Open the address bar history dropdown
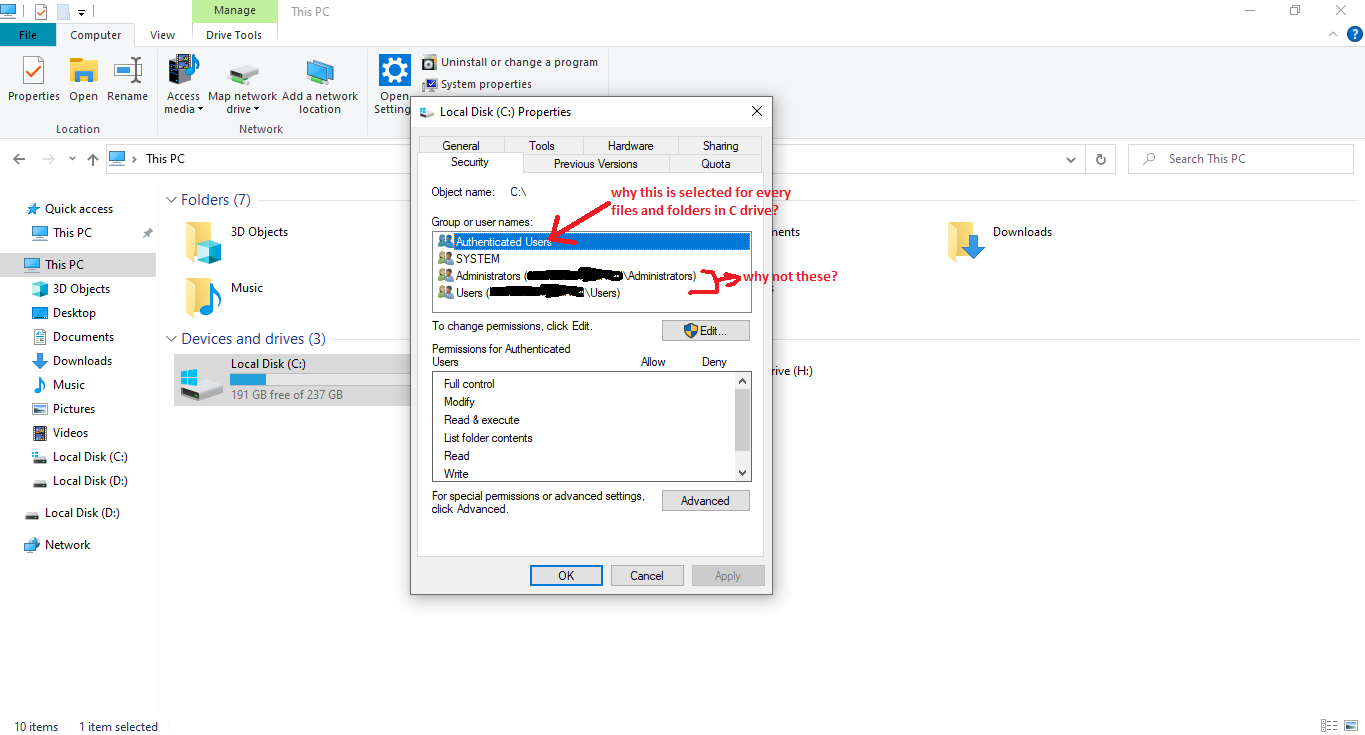Screen dimensions: 1365x735 1071,159
